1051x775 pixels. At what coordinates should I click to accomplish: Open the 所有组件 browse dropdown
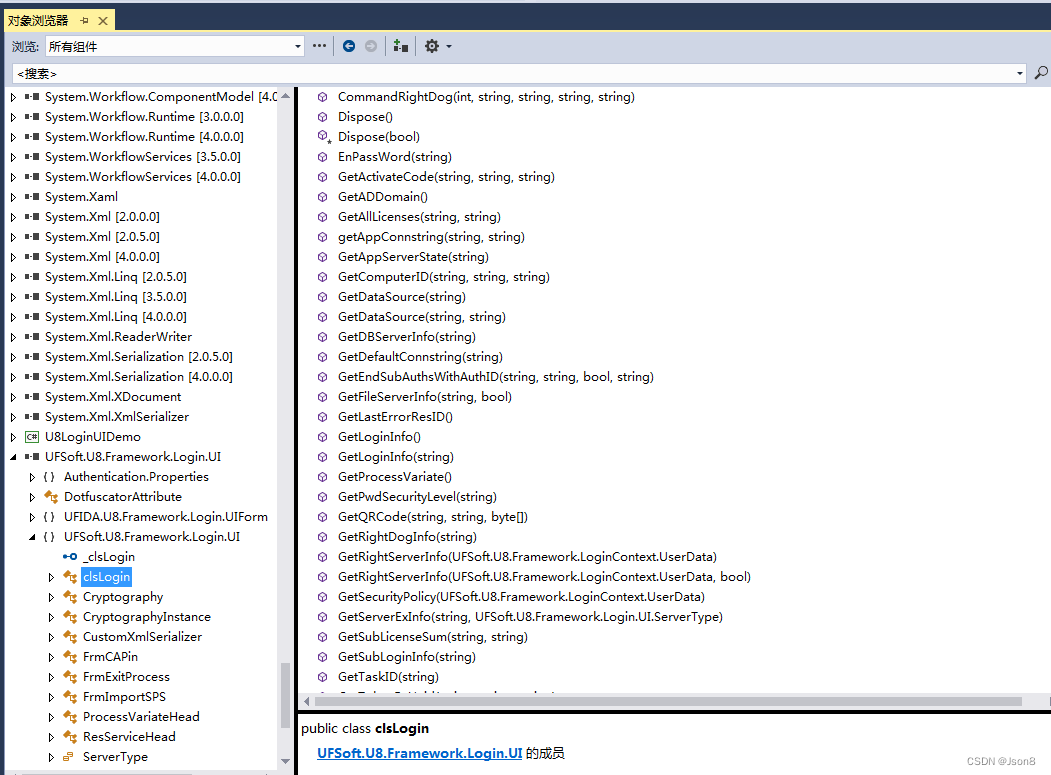click(297, 46)
